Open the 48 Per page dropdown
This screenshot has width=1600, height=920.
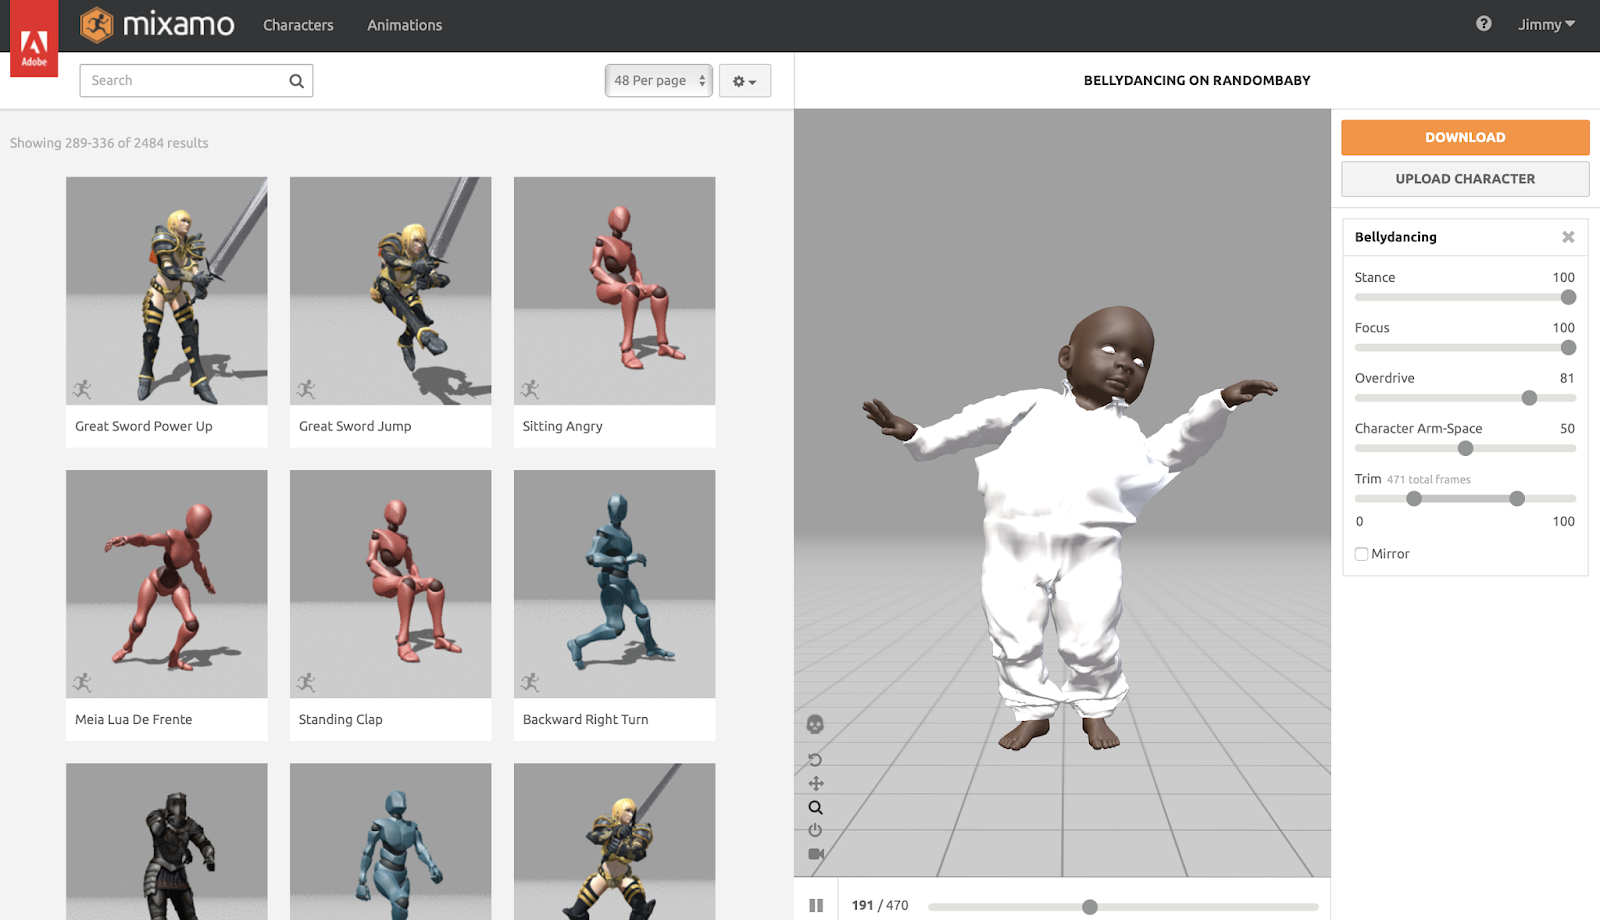click(x=659, y=81)
